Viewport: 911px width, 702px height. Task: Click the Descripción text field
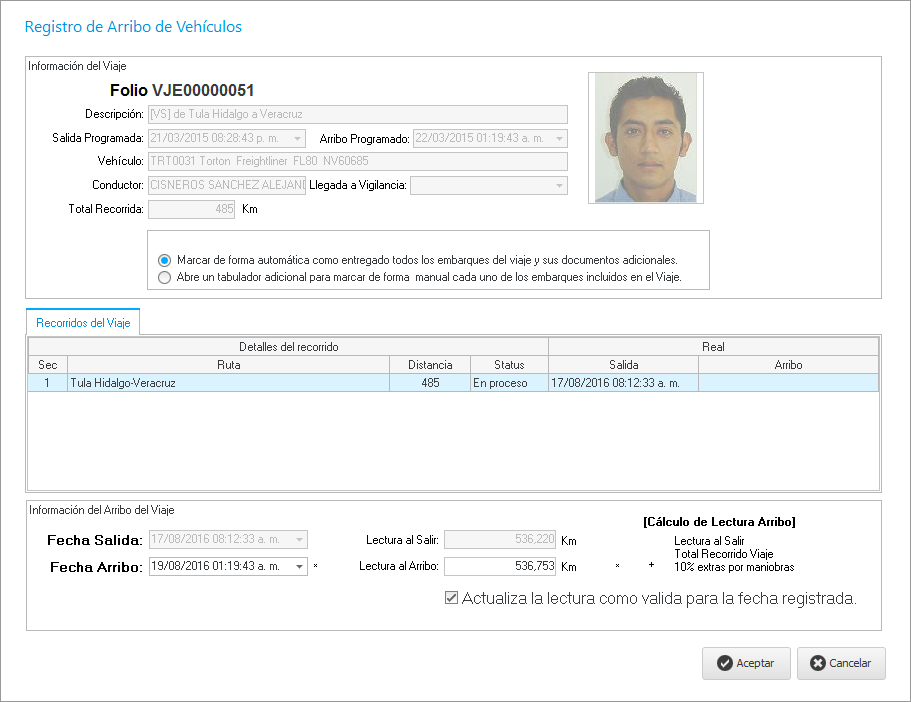(357, 114)
